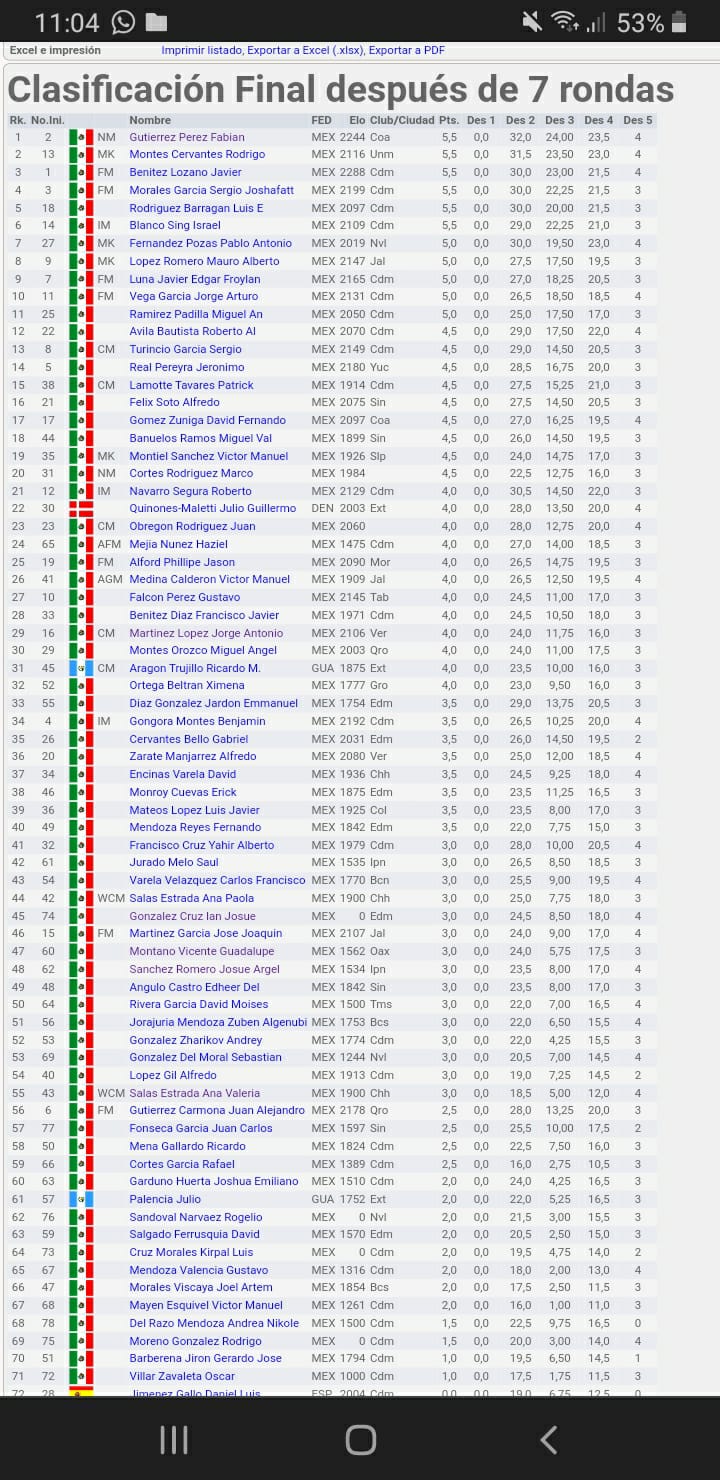720x1480 pixels.
Task: Open player Gutierrez Perez Fabian
Action: 187,137
